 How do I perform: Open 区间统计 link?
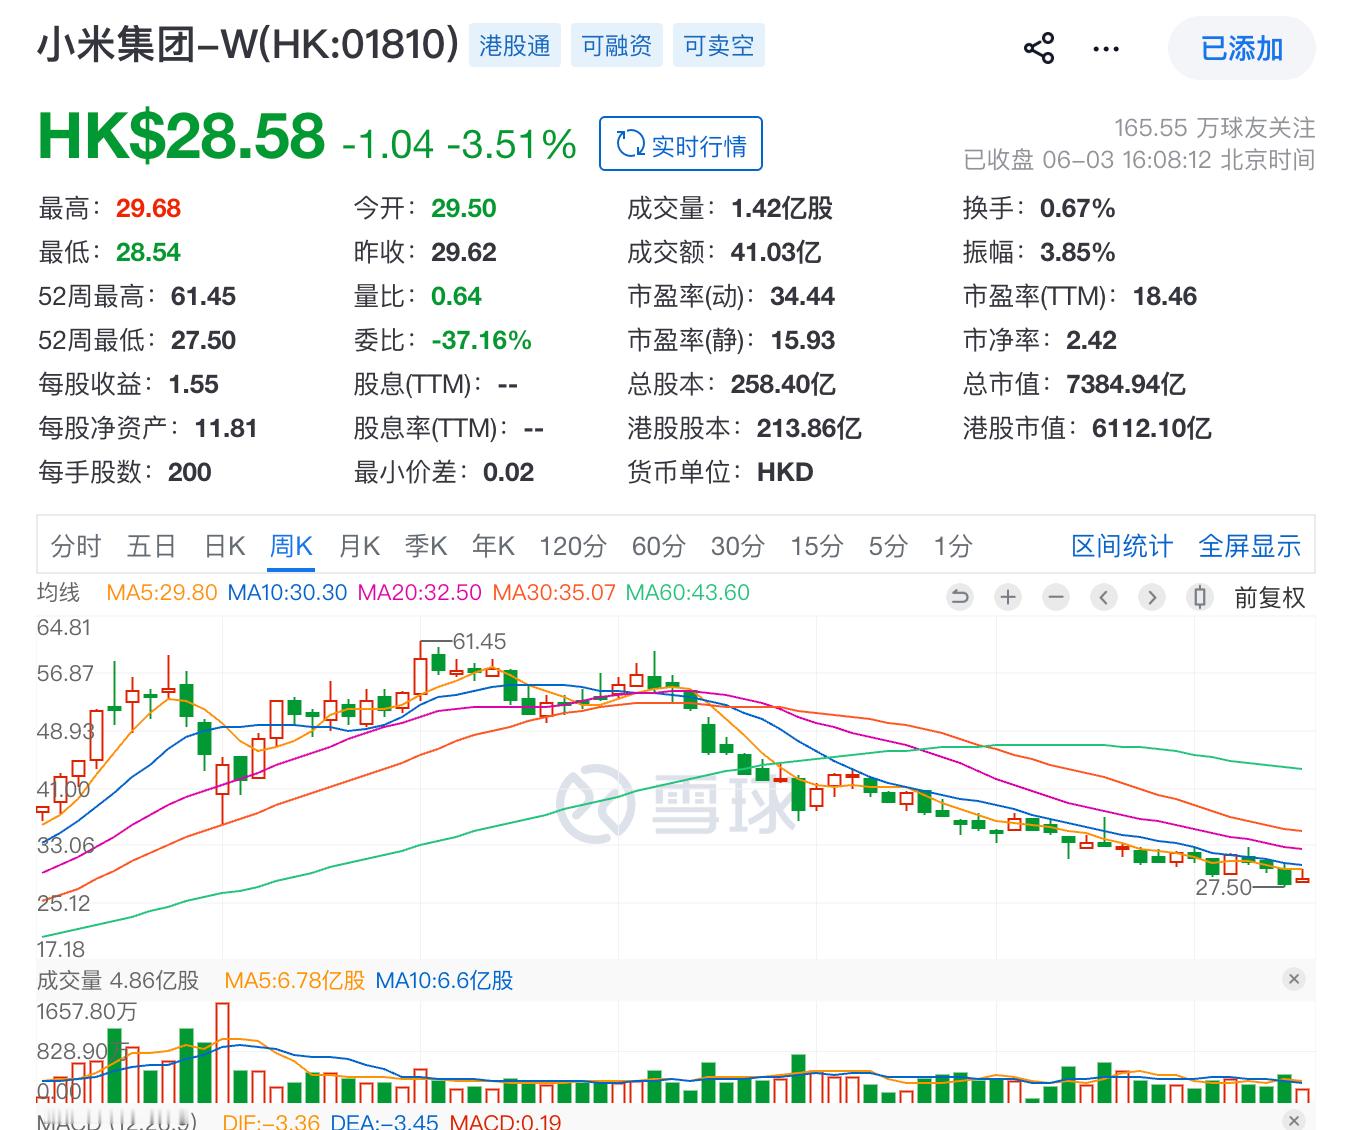[1122, 546]
